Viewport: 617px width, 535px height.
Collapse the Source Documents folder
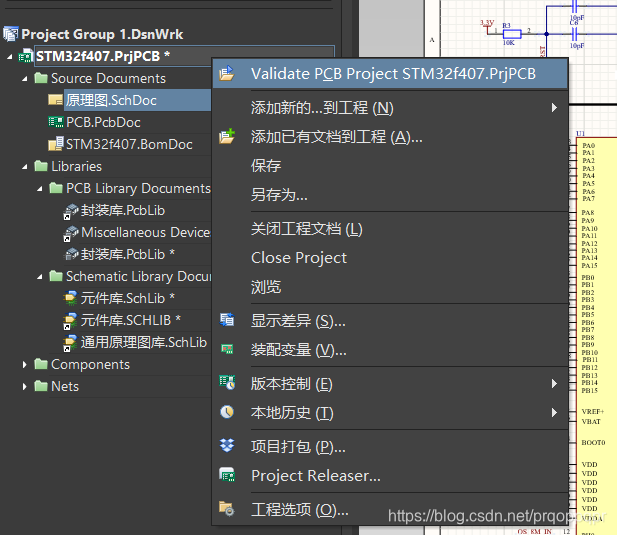click(26, 78)
